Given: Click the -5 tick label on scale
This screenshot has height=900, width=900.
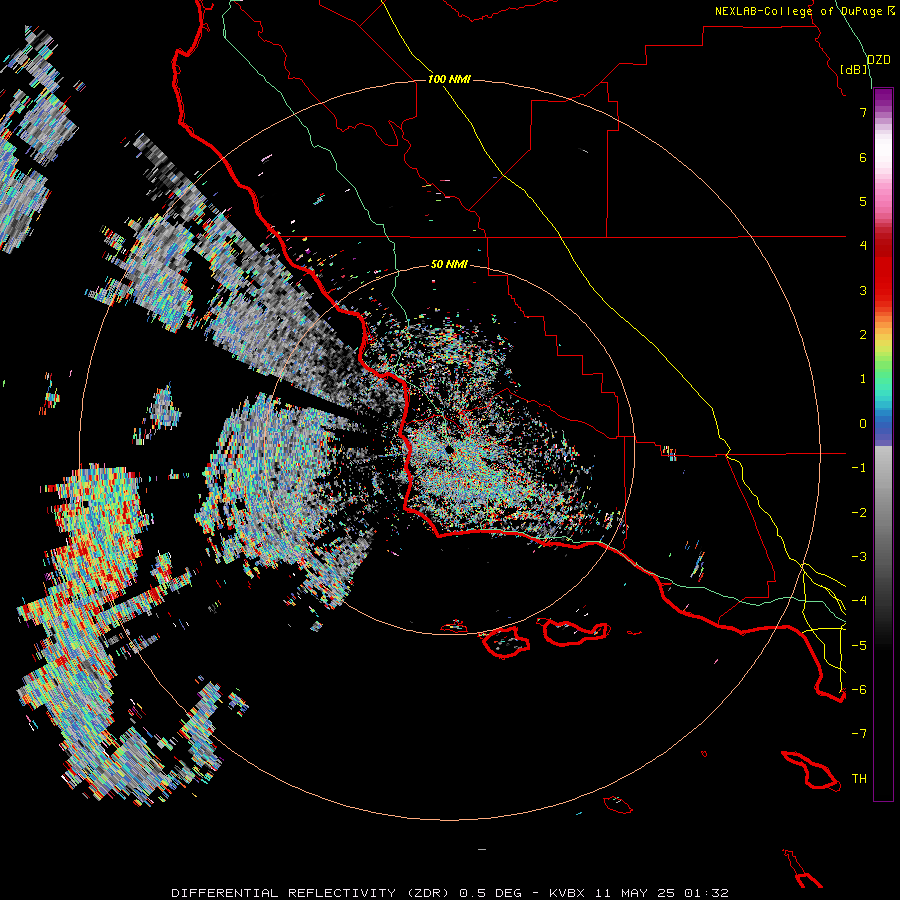Looking at the screenshot, I should tap(859, 646).
